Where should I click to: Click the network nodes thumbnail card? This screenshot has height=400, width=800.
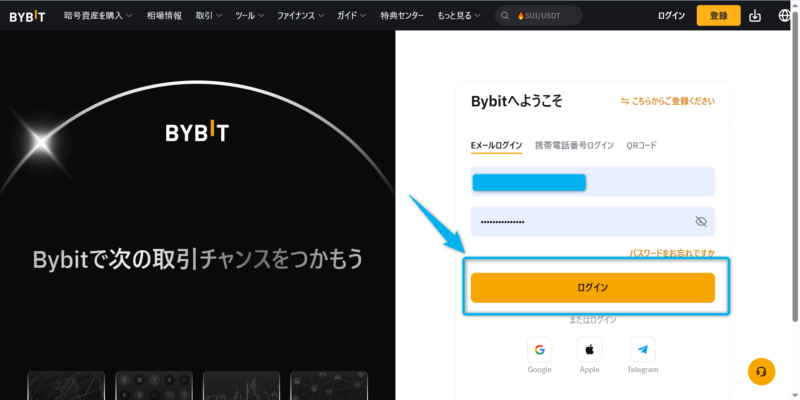click(x=329, y=385)
